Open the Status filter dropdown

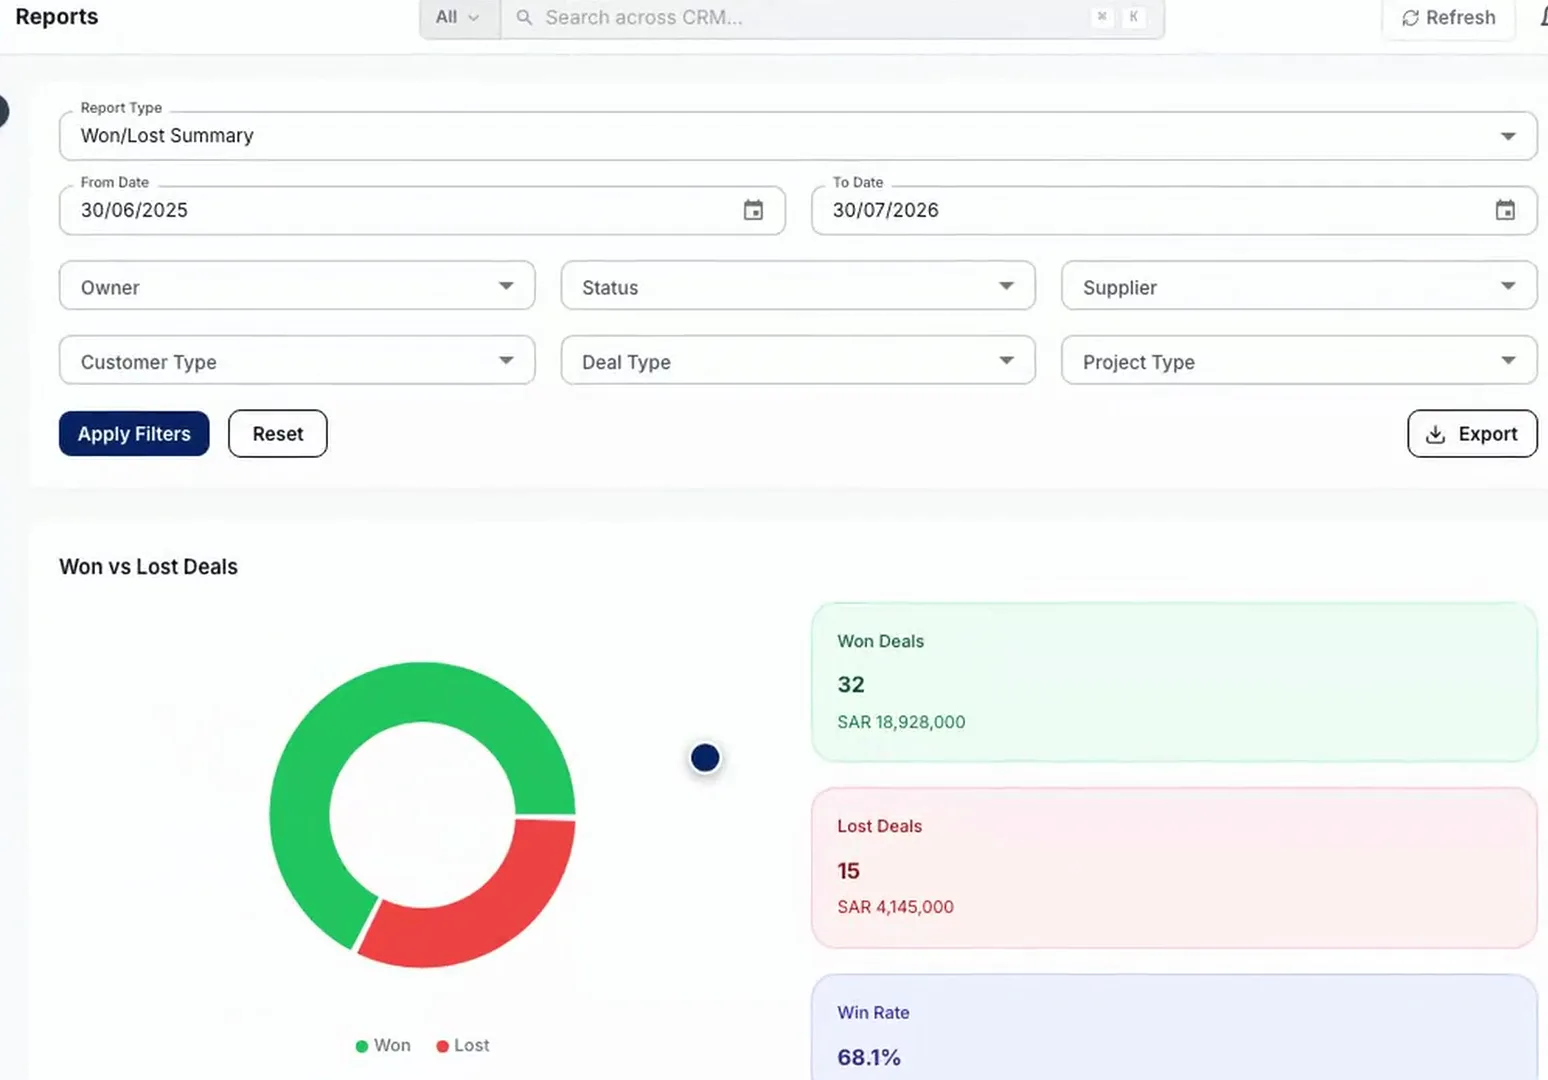(x=798, y=287)
